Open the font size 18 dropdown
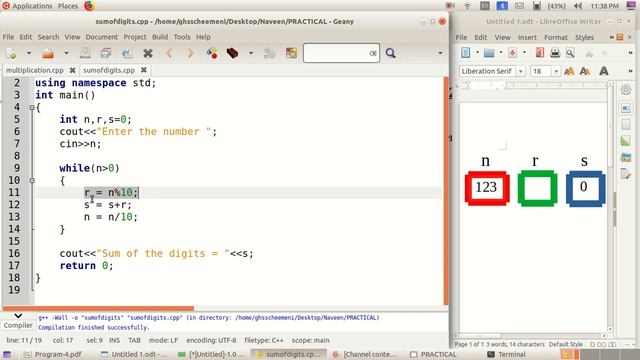The image size is (640, 360). 556,71
